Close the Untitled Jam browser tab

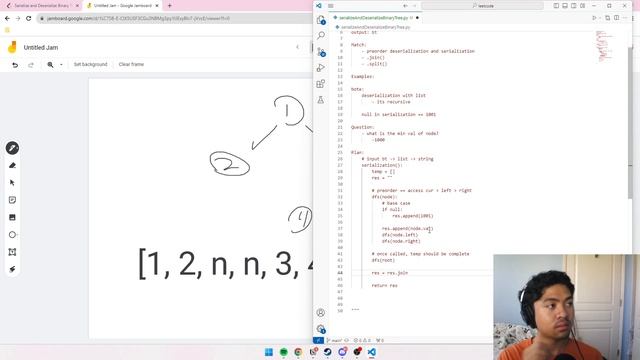point(157,6)
